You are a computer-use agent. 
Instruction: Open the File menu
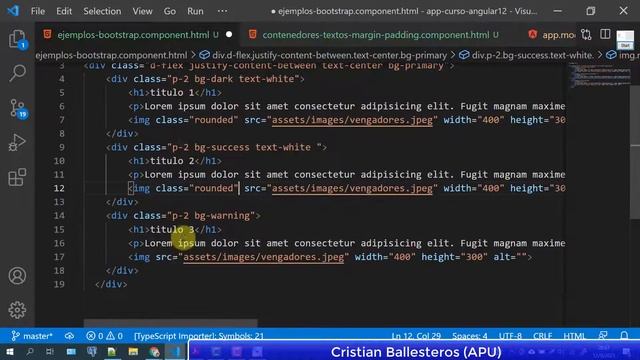point(38,11)
